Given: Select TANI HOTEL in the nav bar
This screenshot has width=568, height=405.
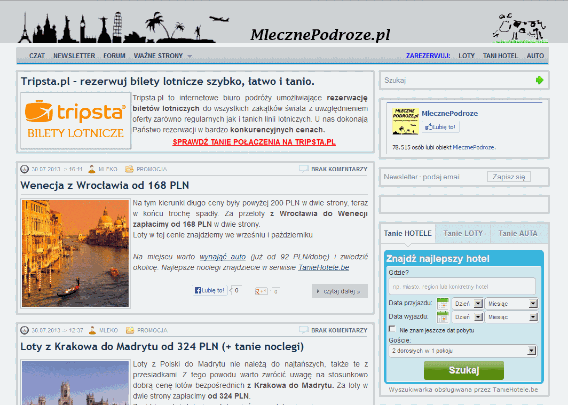Looking at the screenshot, I should click(500, 56).
